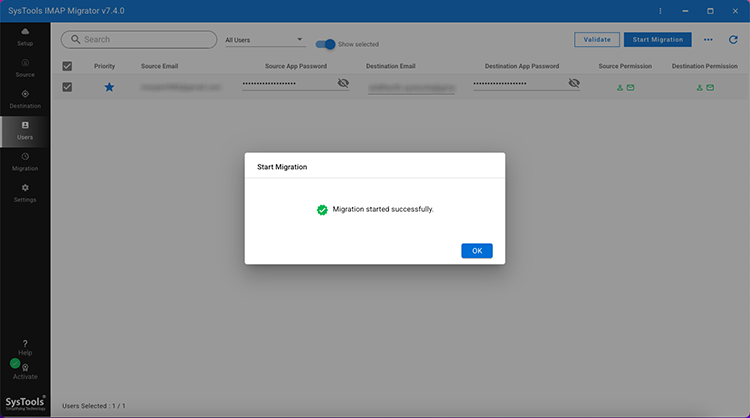The image size is (750, 418).
Task: Click the Source Email column header
Action: (x=159, y=66)
